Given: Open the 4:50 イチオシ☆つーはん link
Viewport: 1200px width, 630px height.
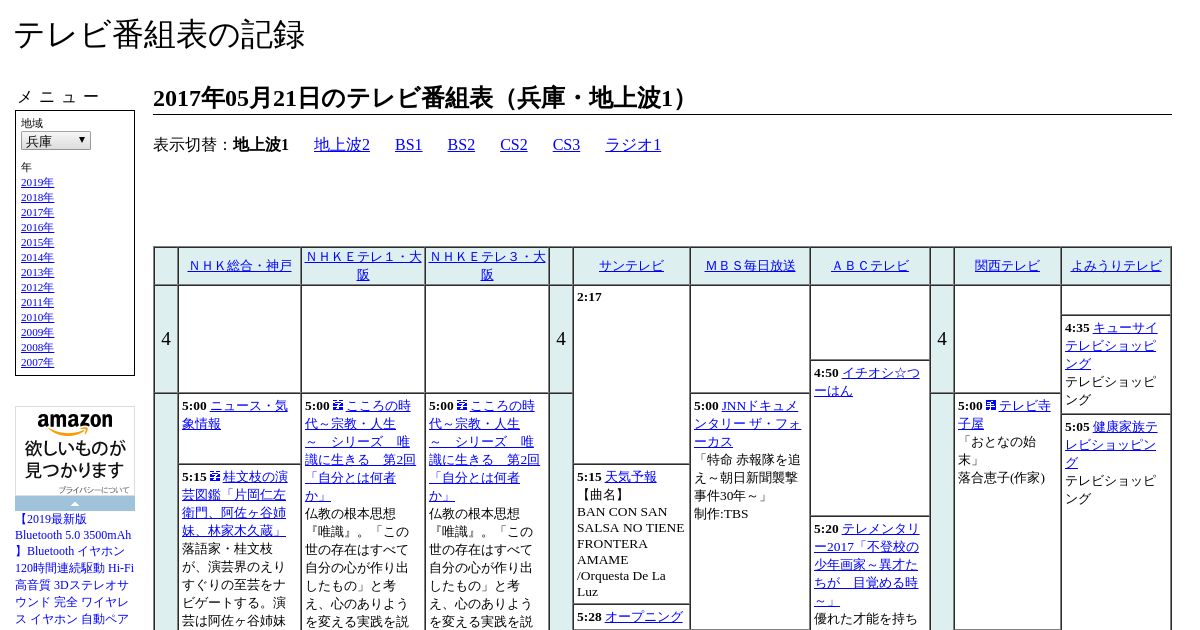Looking at the screenshot, I should pyautogui.click(x=867, y=382).
